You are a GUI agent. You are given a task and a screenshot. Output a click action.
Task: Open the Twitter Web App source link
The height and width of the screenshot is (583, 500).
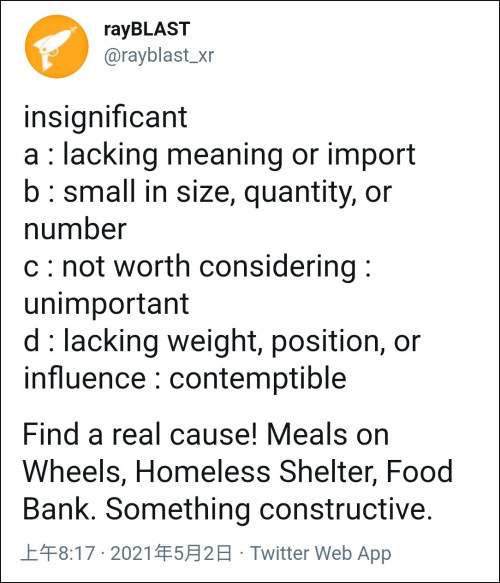click(320, 553)
